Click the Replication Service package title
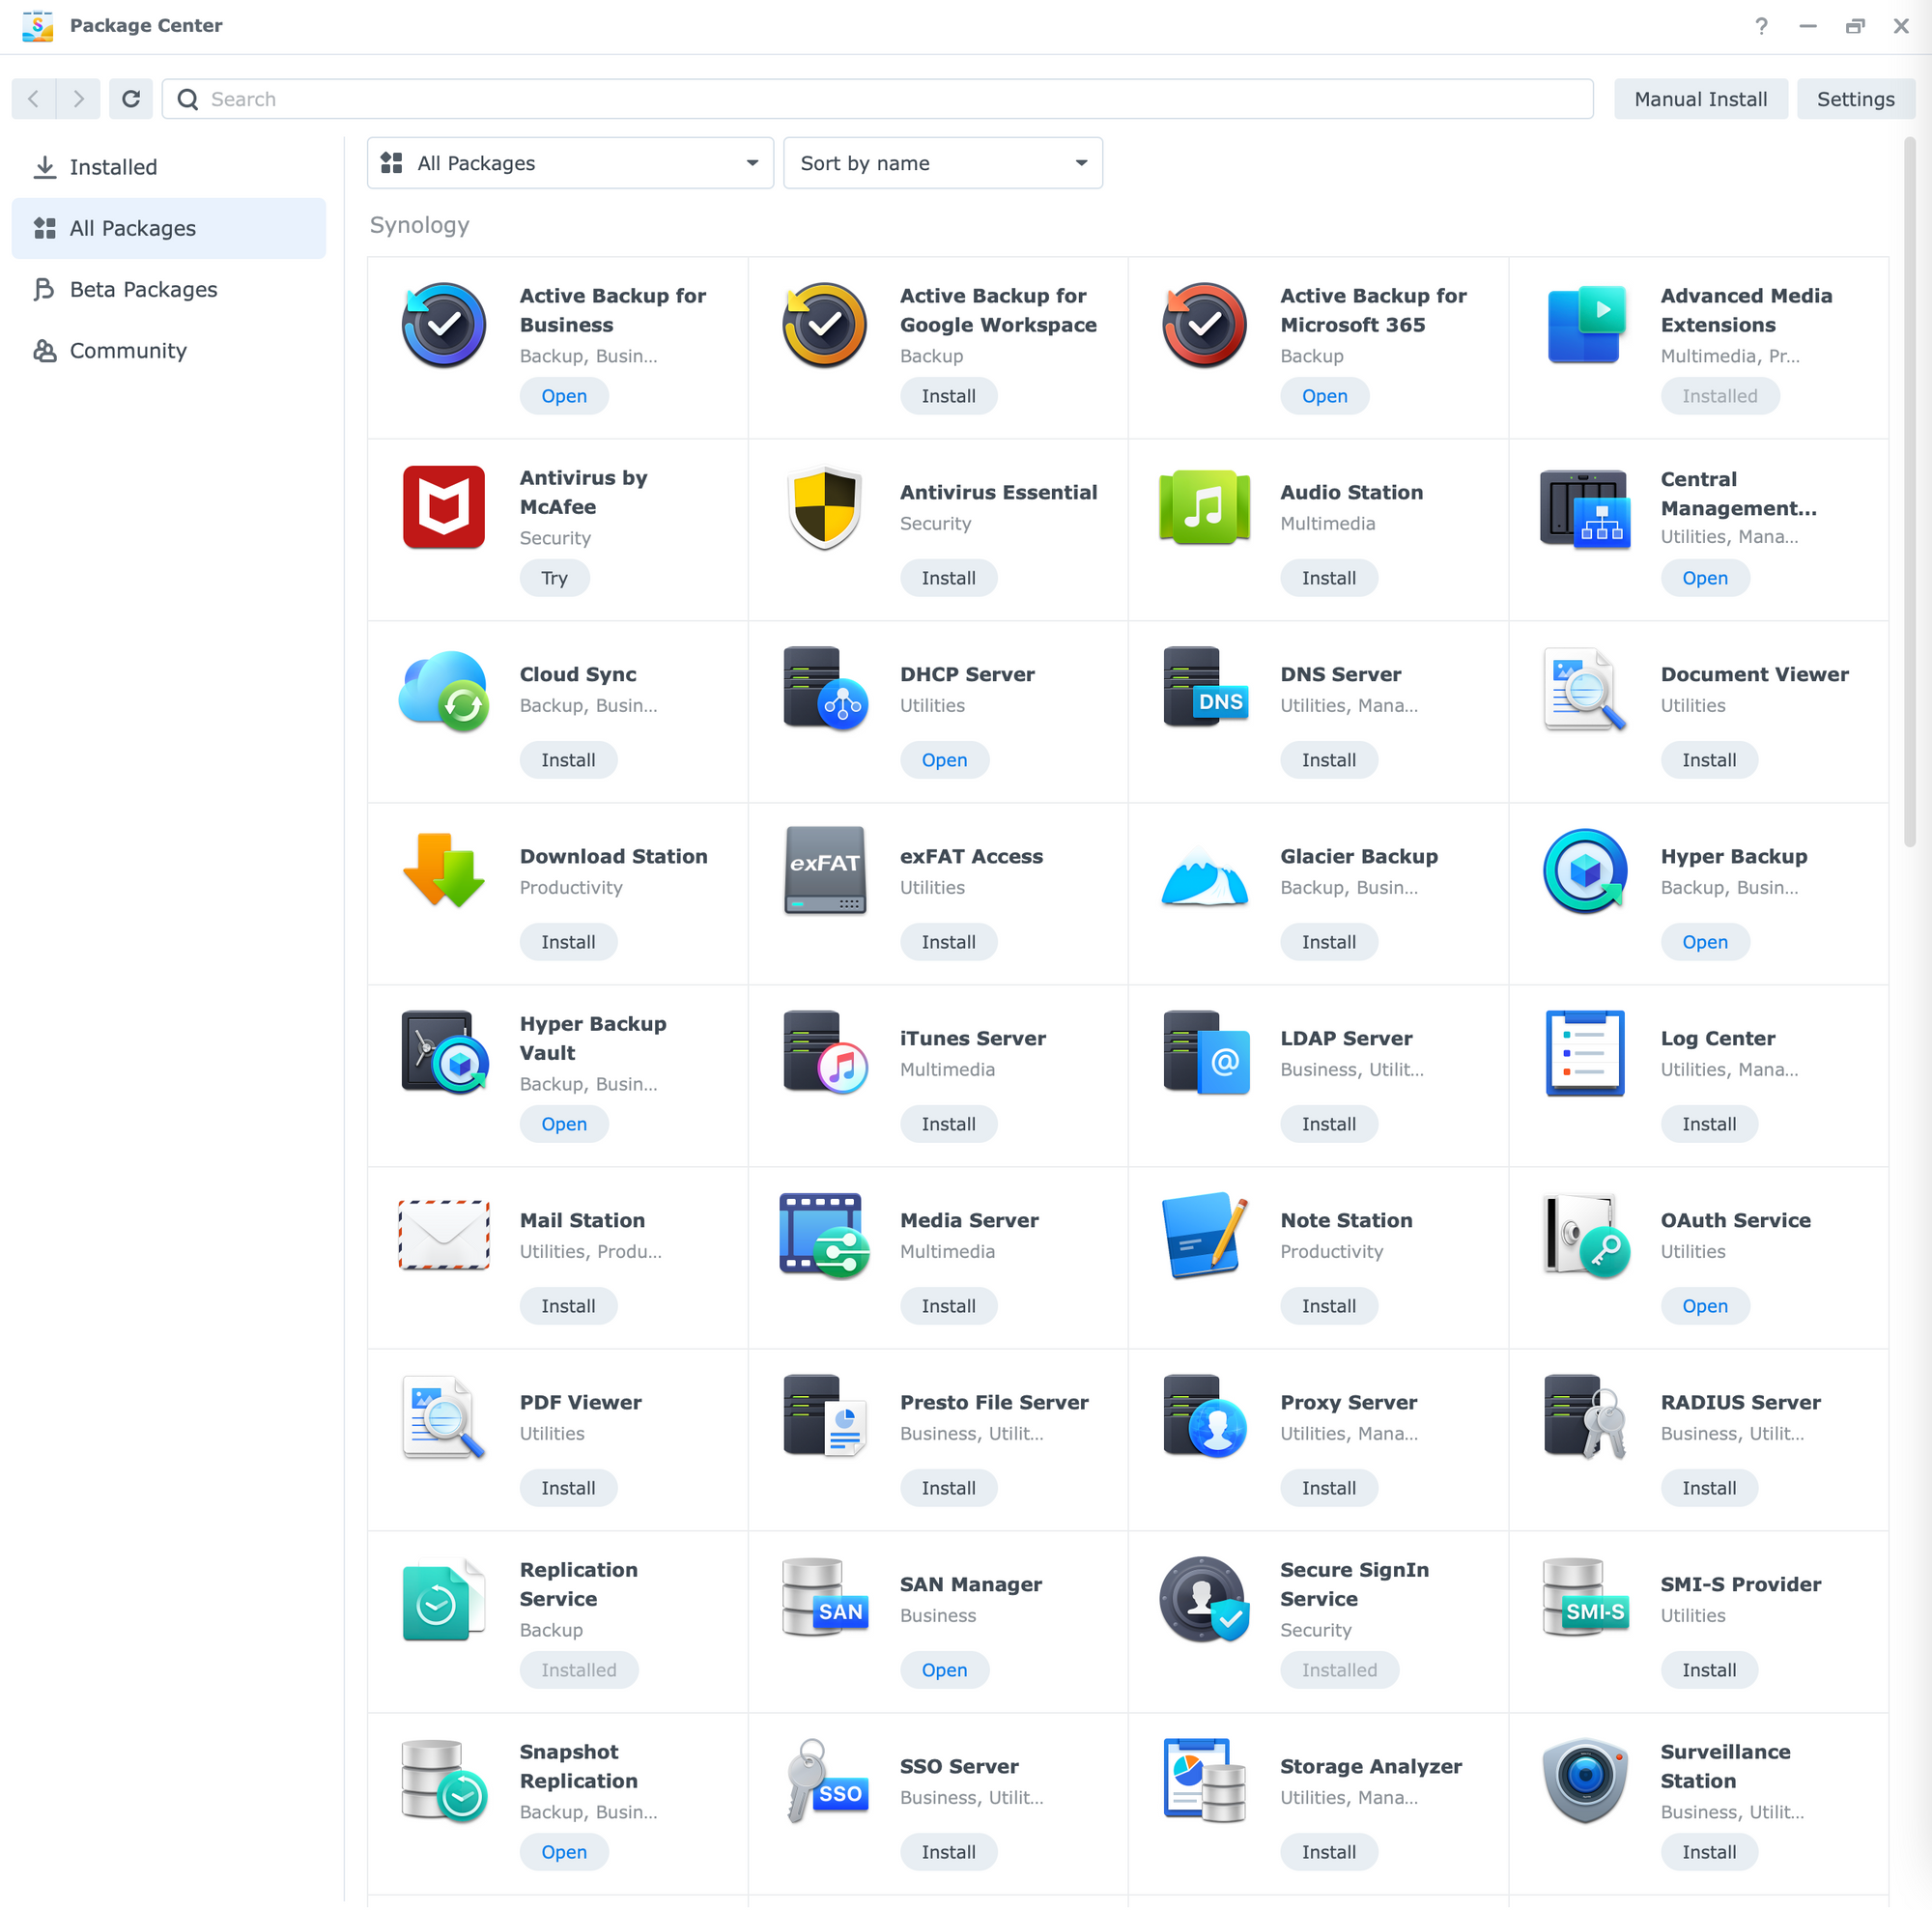 (x=578, y=1584)
